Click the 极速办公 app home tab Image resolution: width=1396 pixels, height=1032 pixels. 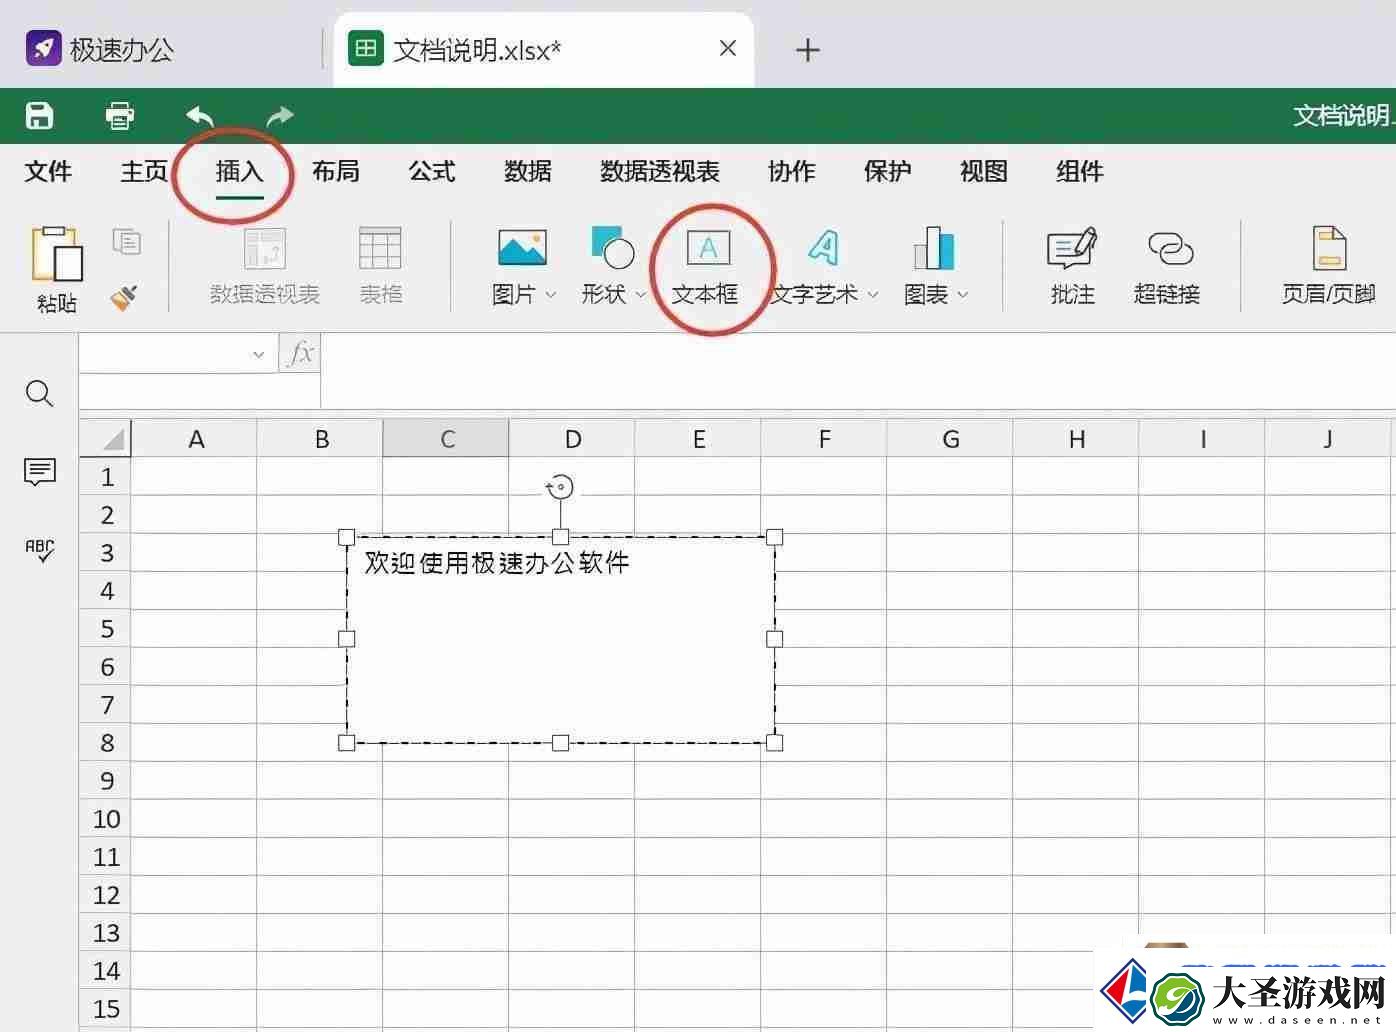click(x=100, y=49)
